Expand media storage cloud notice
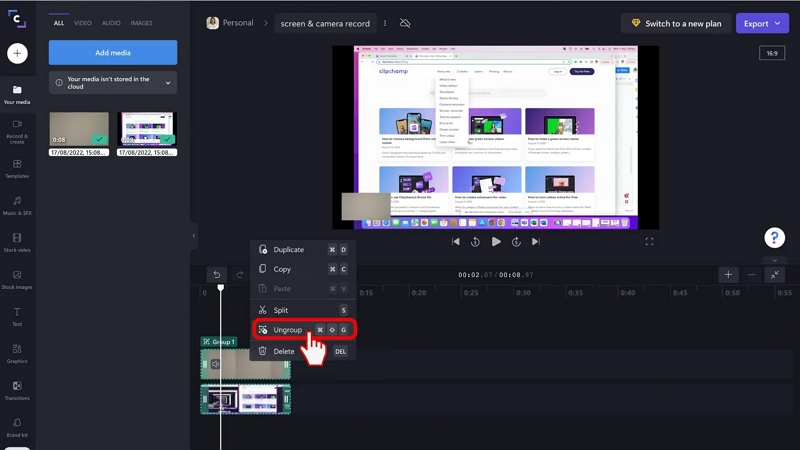The width and height of the screenshot is (800, 450). (x=168, y=83)
